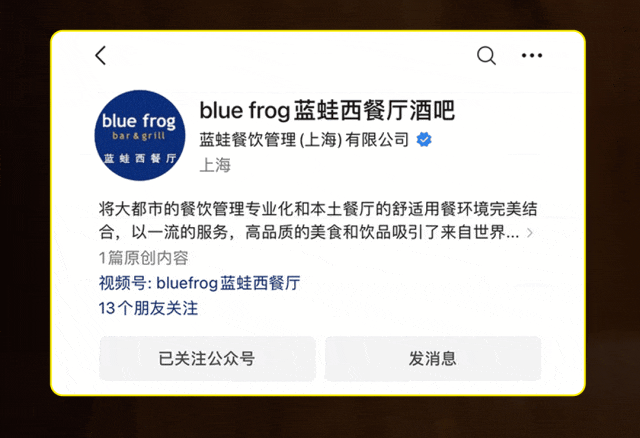Open the three-dot more options menu

[x=532, y=56]
